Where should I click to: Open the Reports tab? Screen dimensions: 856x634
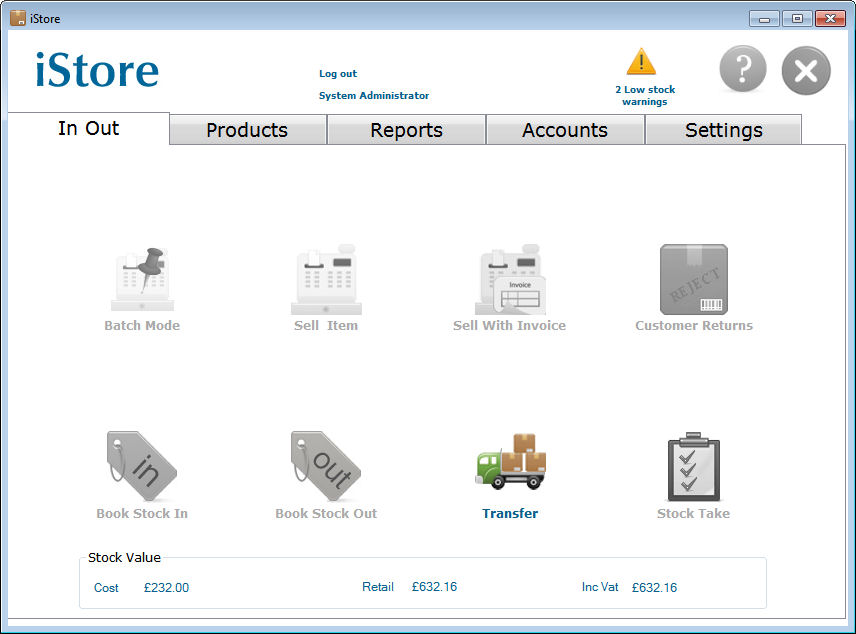406,130
